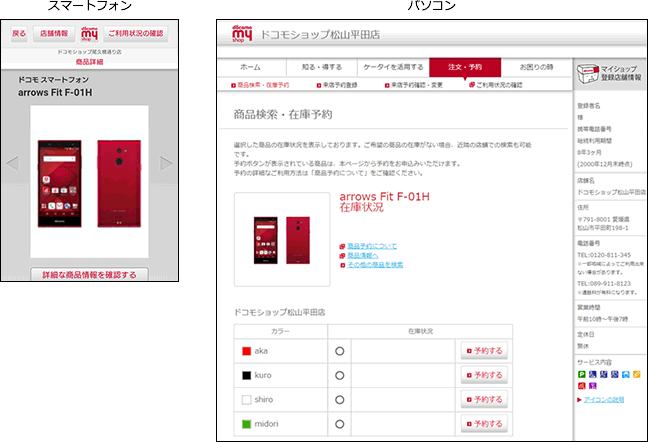
Task: Click the マイショップ登録店舗情報 box icon
Action: tap(587, 74)
